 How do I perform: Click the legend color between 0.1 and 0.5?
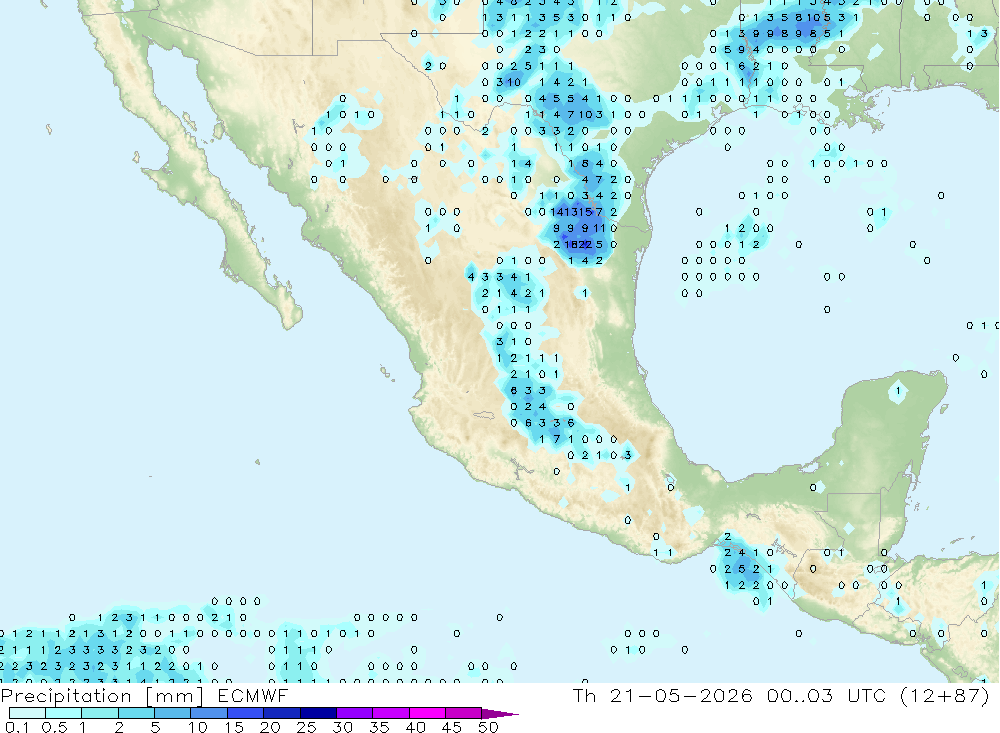pos(27,713)
